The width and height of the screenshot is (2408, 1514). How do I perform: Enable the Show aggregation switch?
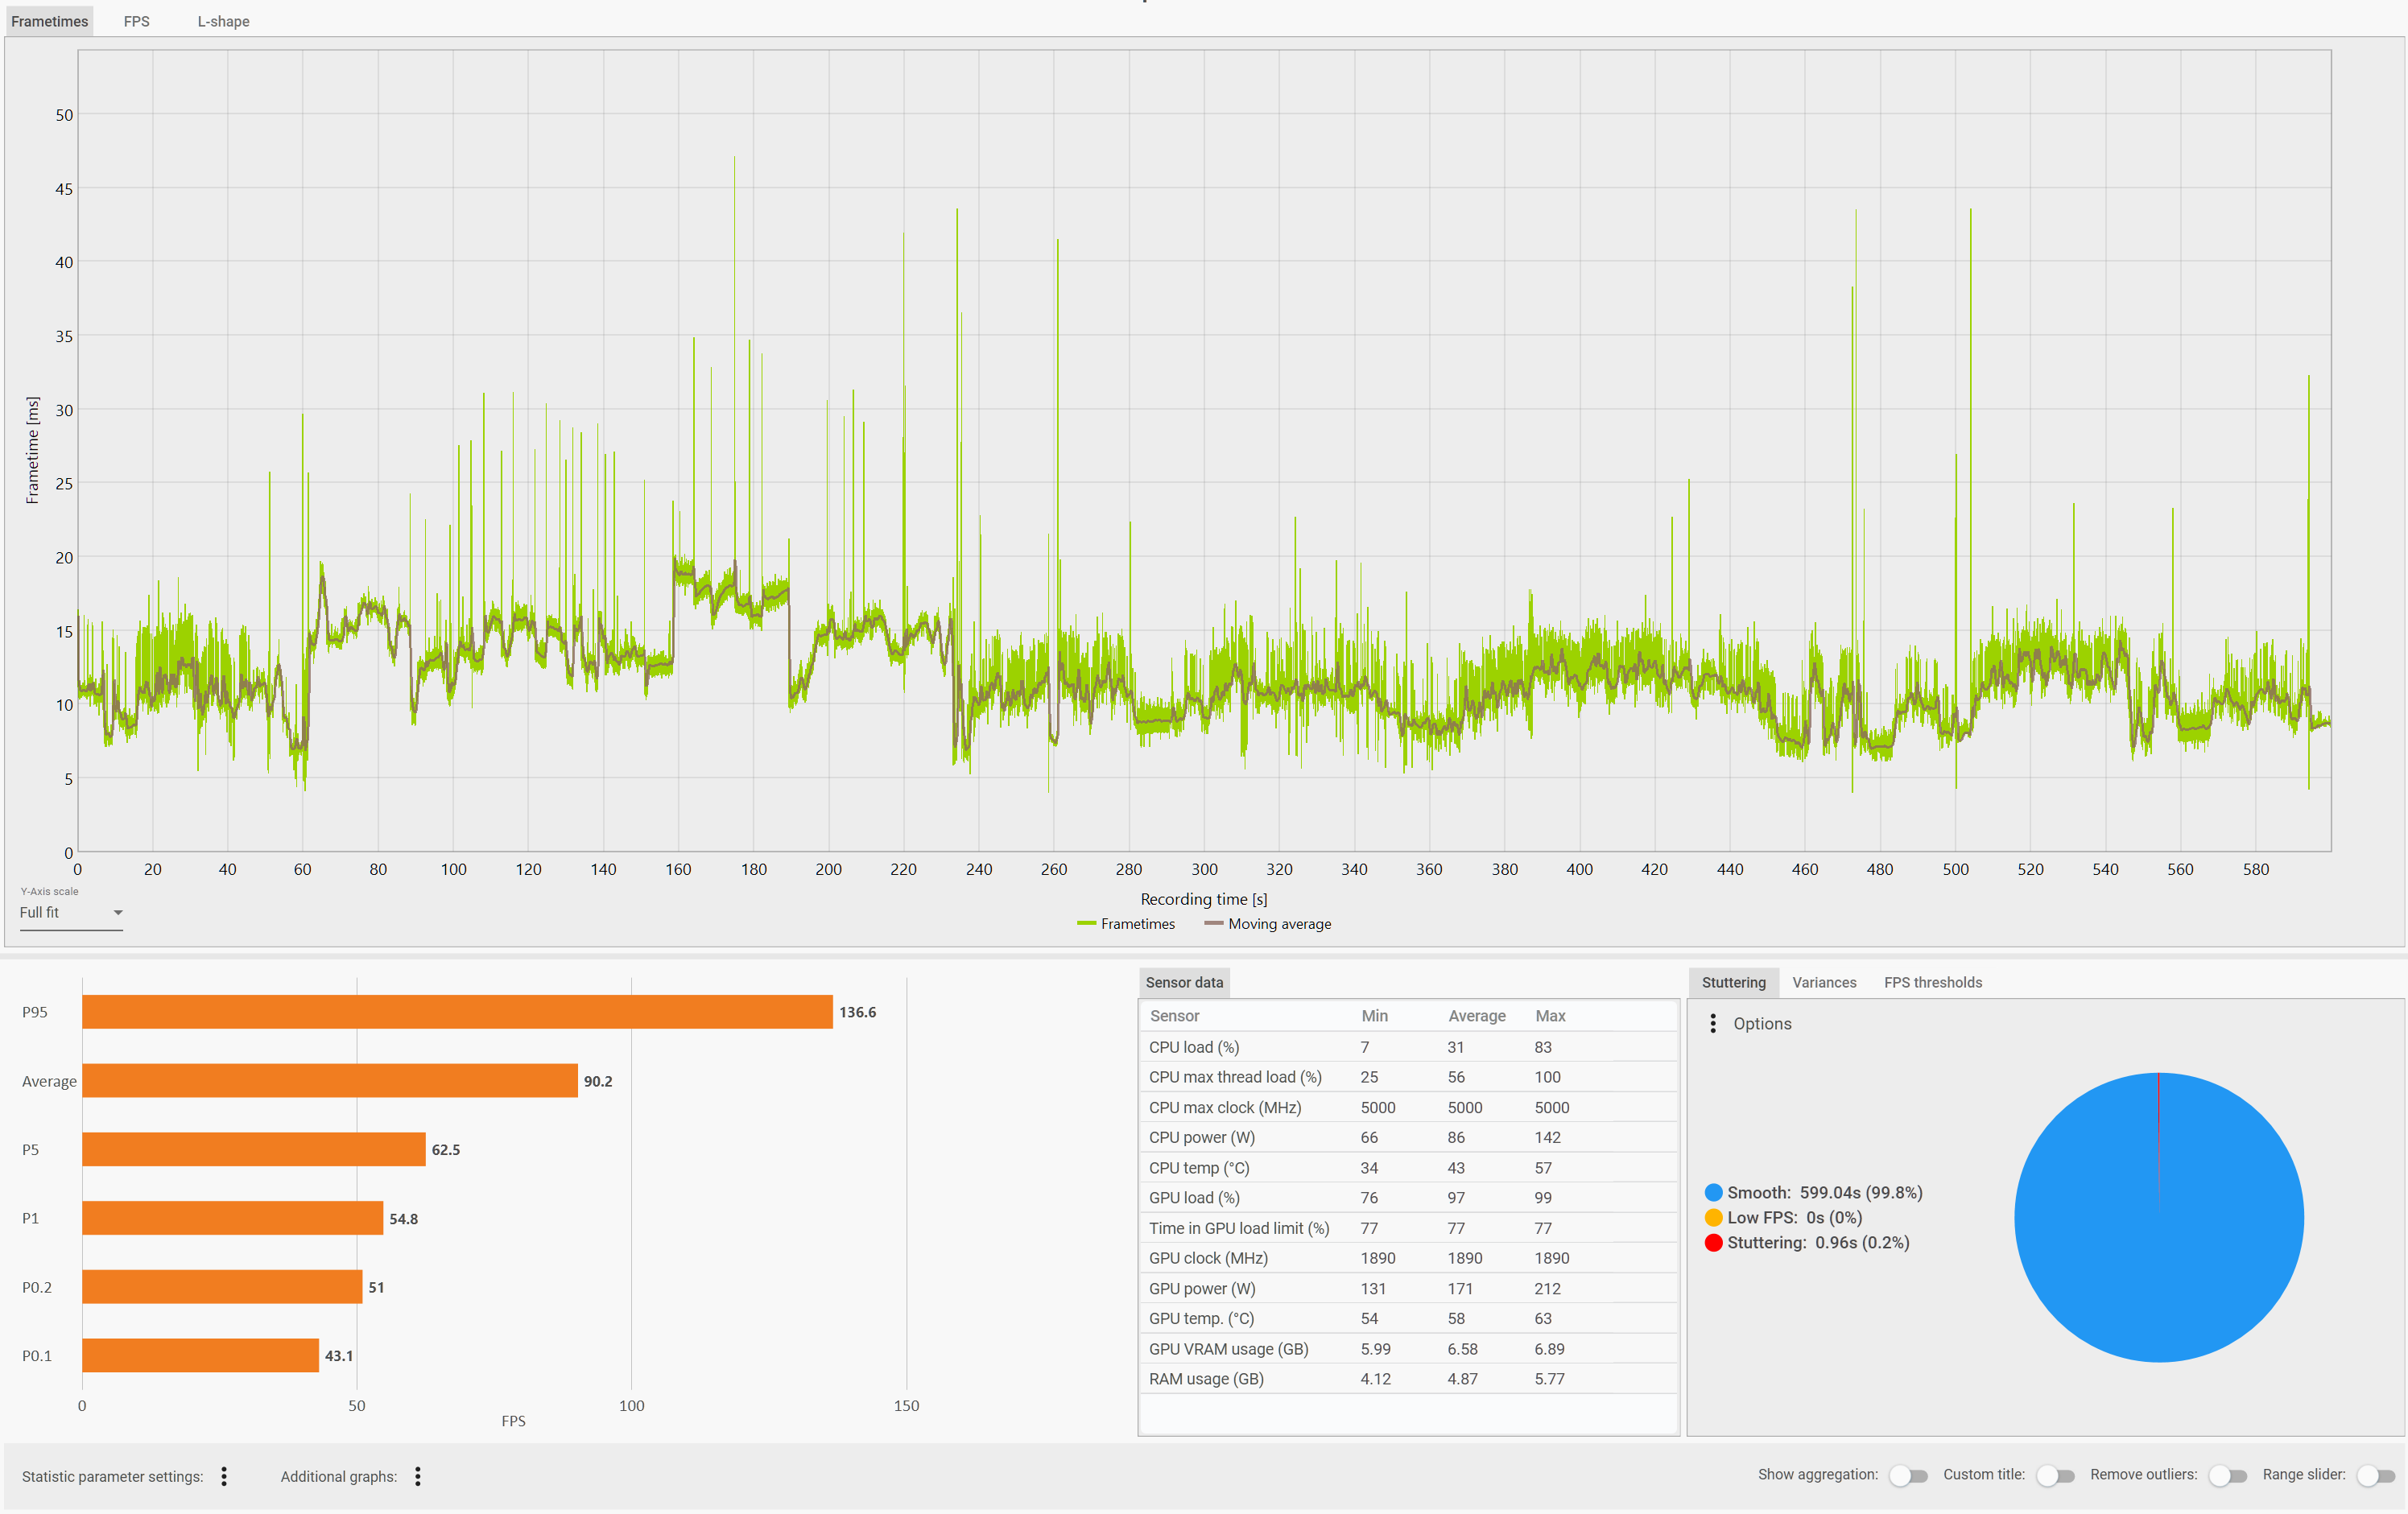point(1907,1475)
